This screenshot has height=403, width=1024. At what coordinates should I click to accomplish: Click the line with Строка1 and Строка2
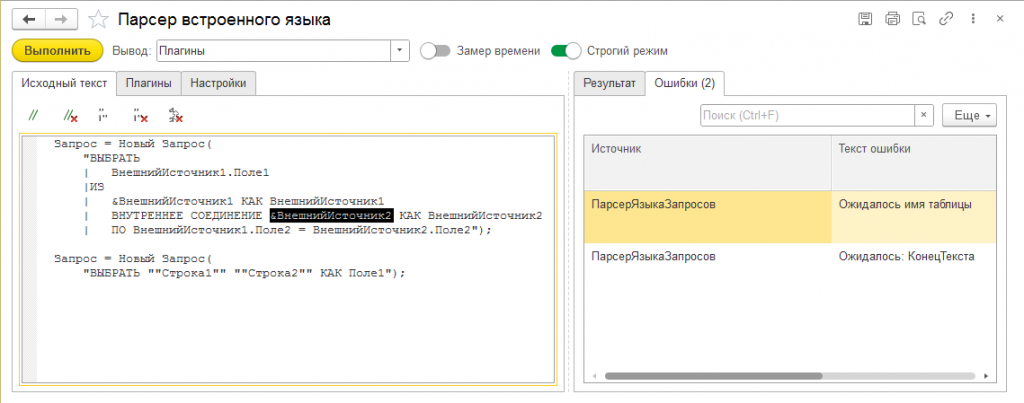click(x=244, y=273)
